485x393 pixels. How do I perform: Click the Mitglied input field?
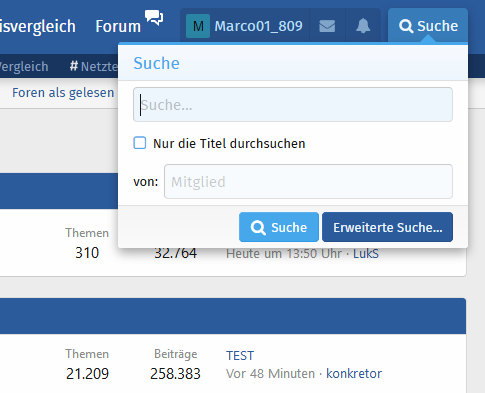point(308,182)
